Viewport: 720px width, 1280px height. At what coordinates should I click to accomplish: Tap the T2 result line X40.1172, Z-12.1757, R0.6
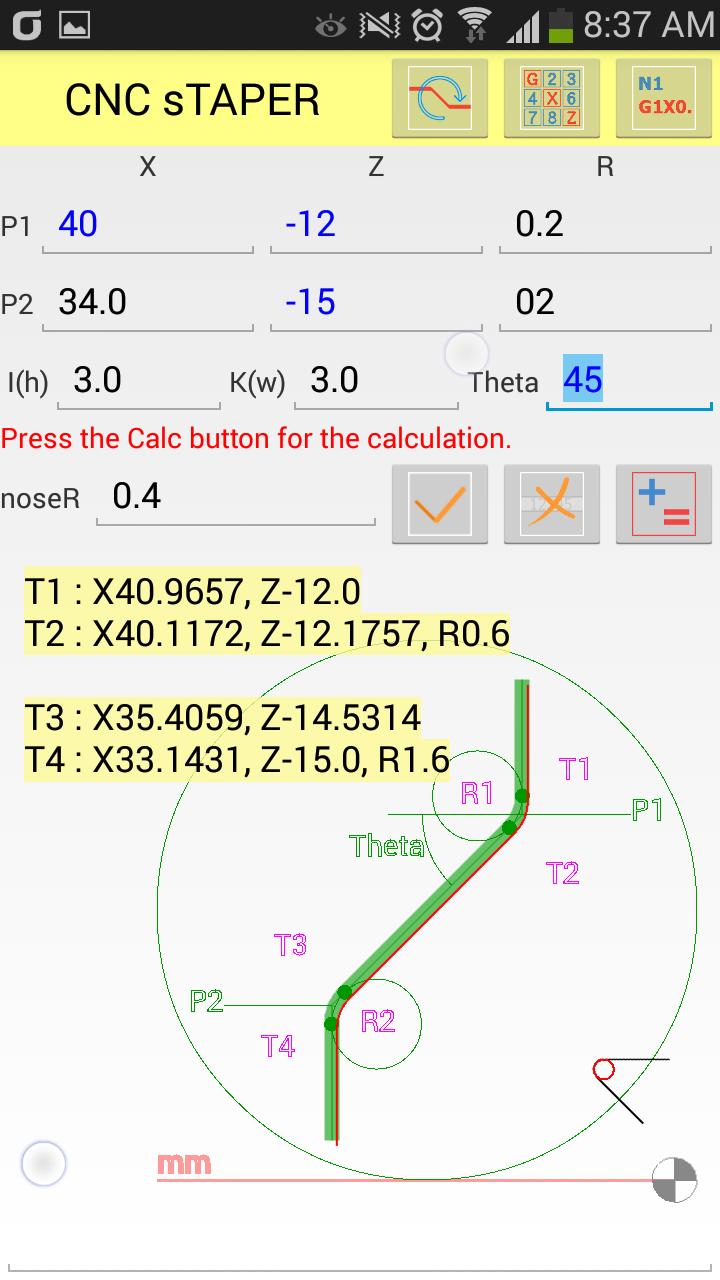point(267,633)
